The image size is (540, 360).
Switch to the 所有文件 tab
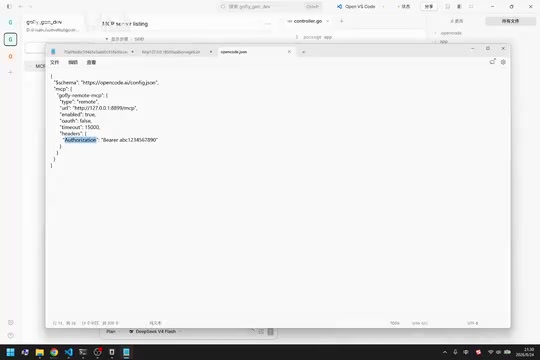[x=510, y=21]
